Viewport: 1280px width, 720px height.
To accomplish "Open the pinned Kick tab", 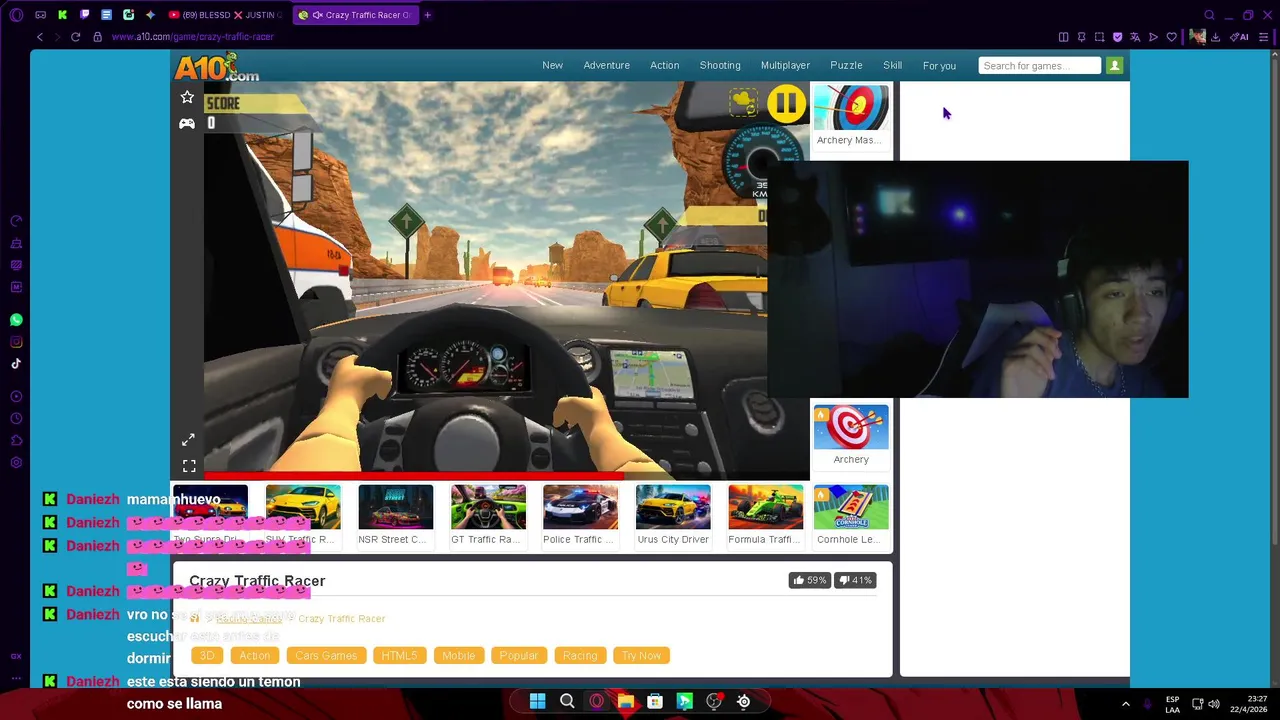I will (62, 15).
